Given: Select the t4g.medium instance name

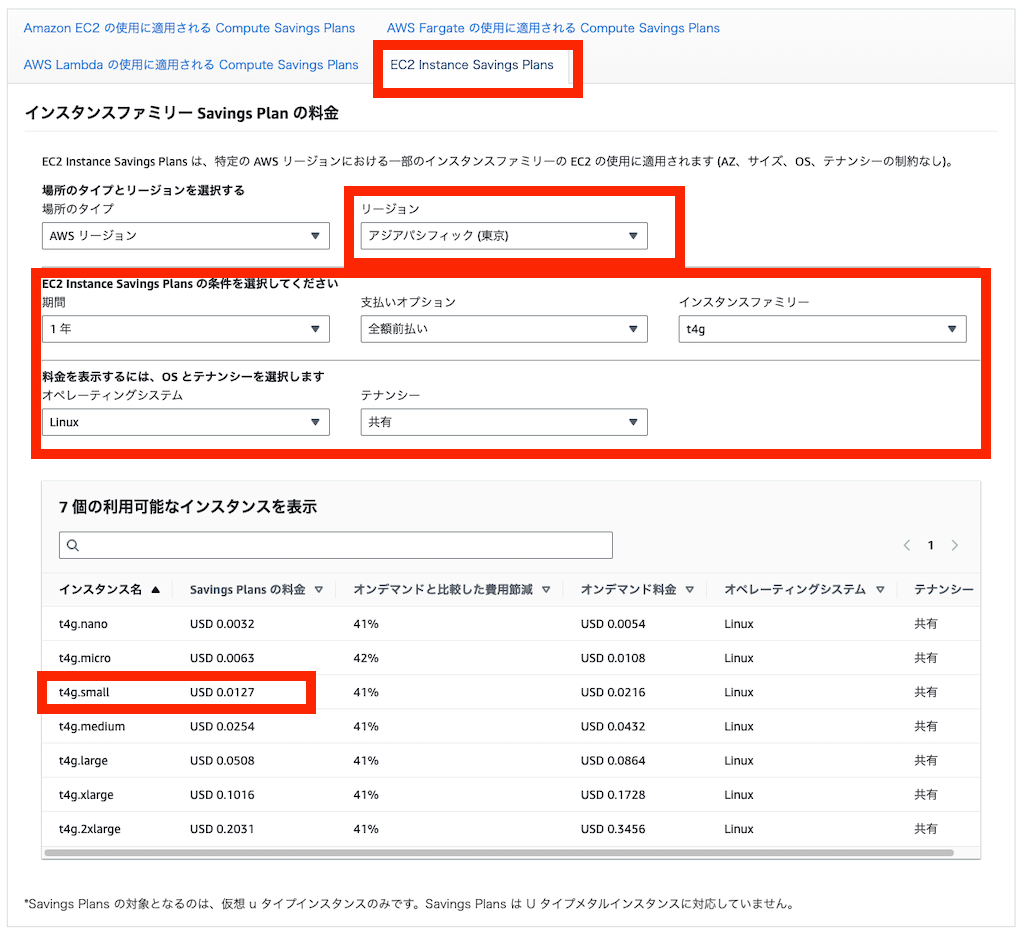Looking at the screenshot, I should 91,726.
